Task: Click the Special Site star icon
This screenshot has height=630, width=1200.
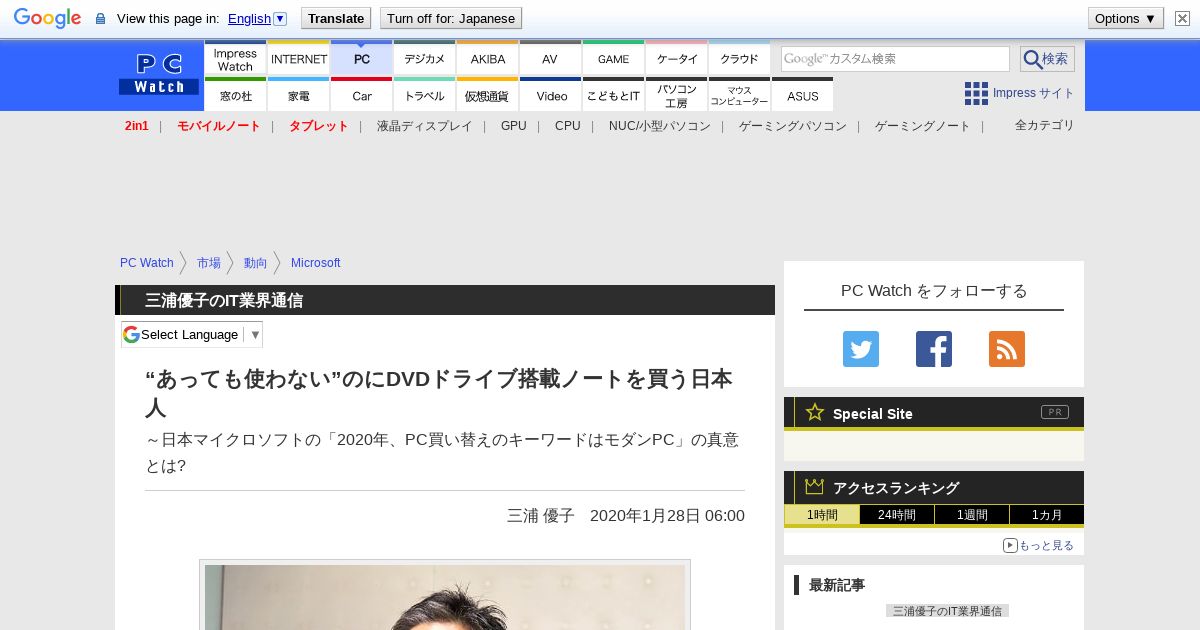Action: (x=815, y=412)
